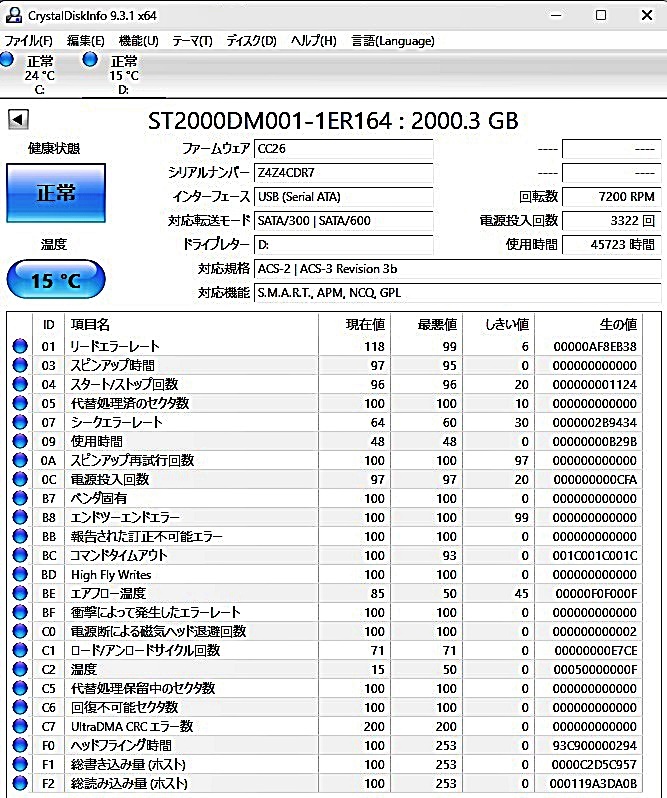Viewport: 667px width, 798px height.
Task: Select the 衝撃によって発生したエラーレート row
Action: [326, 612]
